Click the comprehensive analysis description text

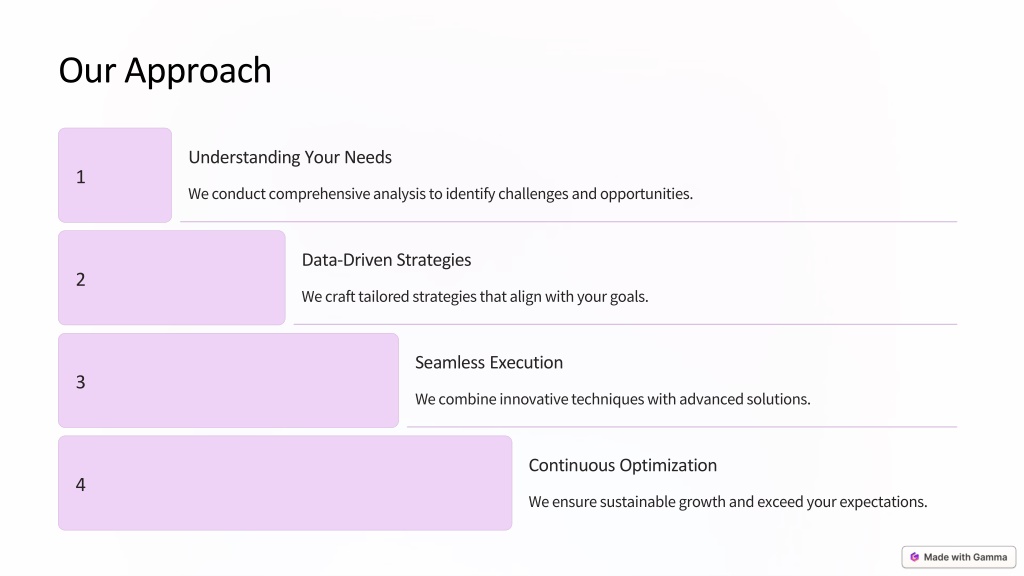[x=440, y=194]
